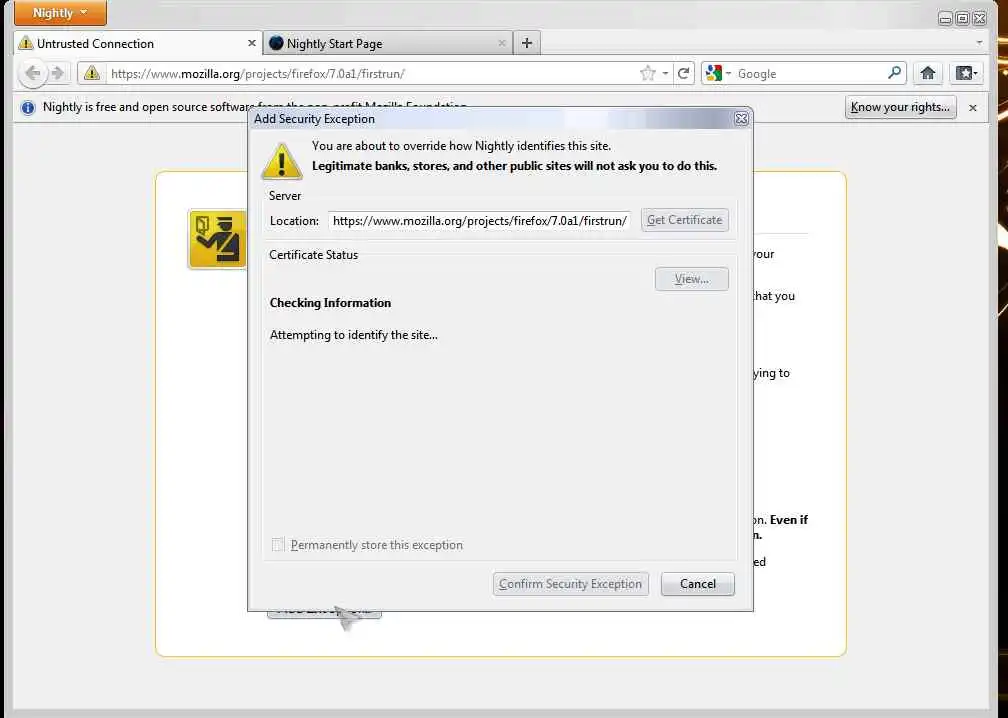The image size is (1008, 718).
Task: Switch to the Nightly Start Page tab
Action: (x=388, y=44)
